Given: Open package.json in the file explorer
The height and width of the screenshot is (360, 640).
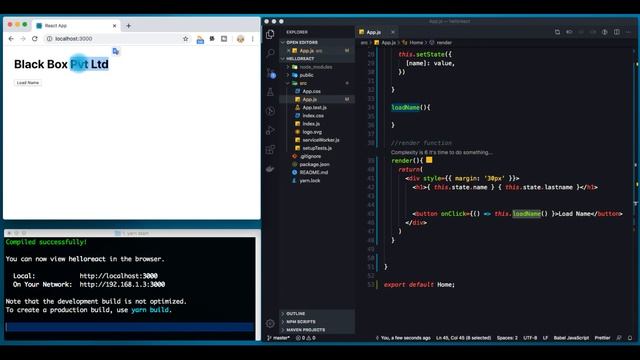Looking at the screenshot, I should (317, 164).
